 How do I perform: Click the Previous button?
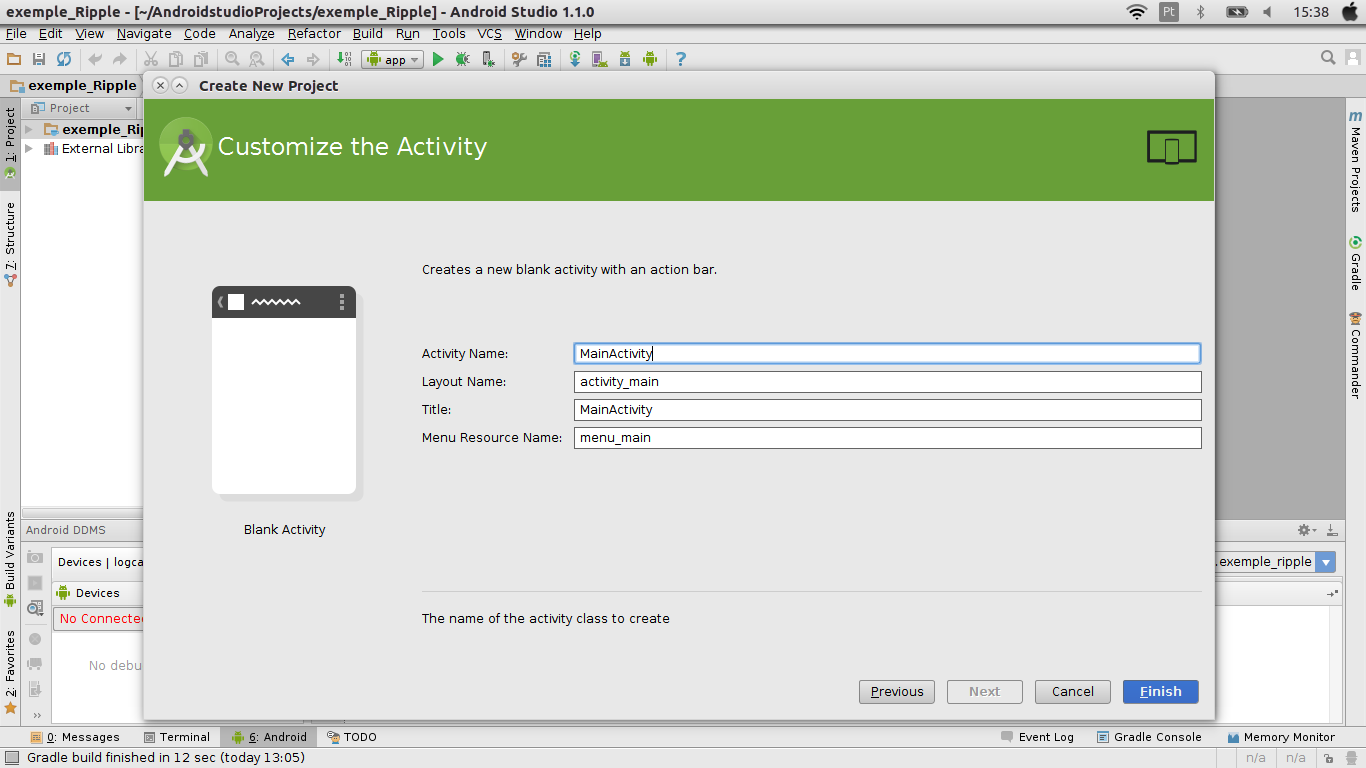point(897,691)
